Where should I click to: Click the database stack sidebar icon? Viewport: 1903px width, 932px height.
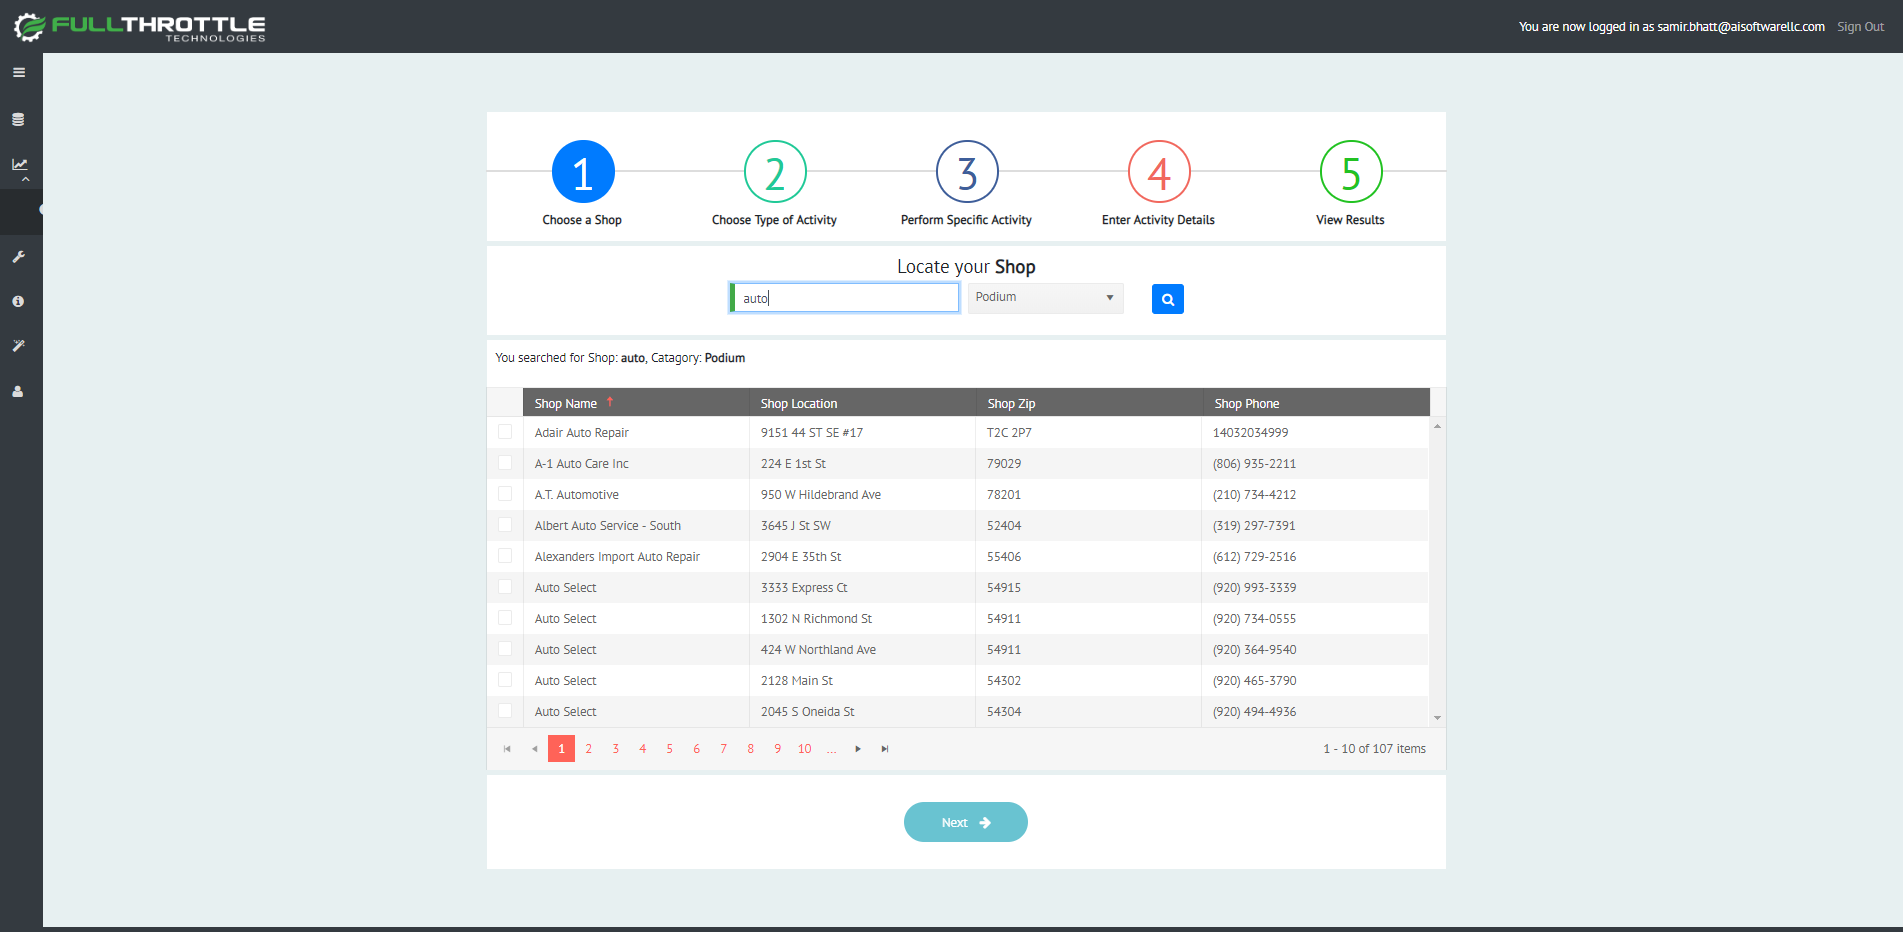tap(18, 119)
